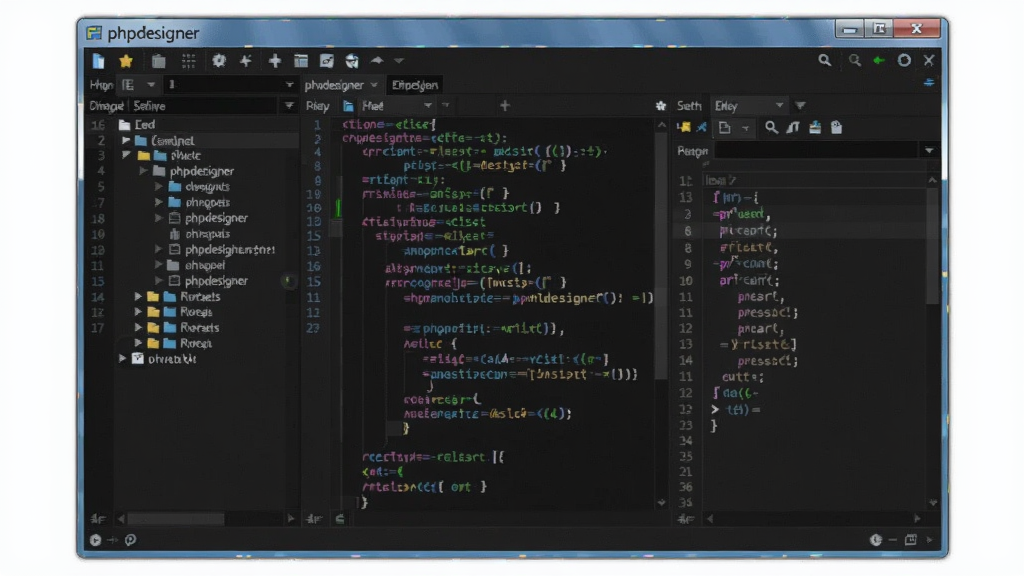Click the editor vertical scrollbar down arrow
This screenshot has height=576, width=1024.
click(661, 502)
